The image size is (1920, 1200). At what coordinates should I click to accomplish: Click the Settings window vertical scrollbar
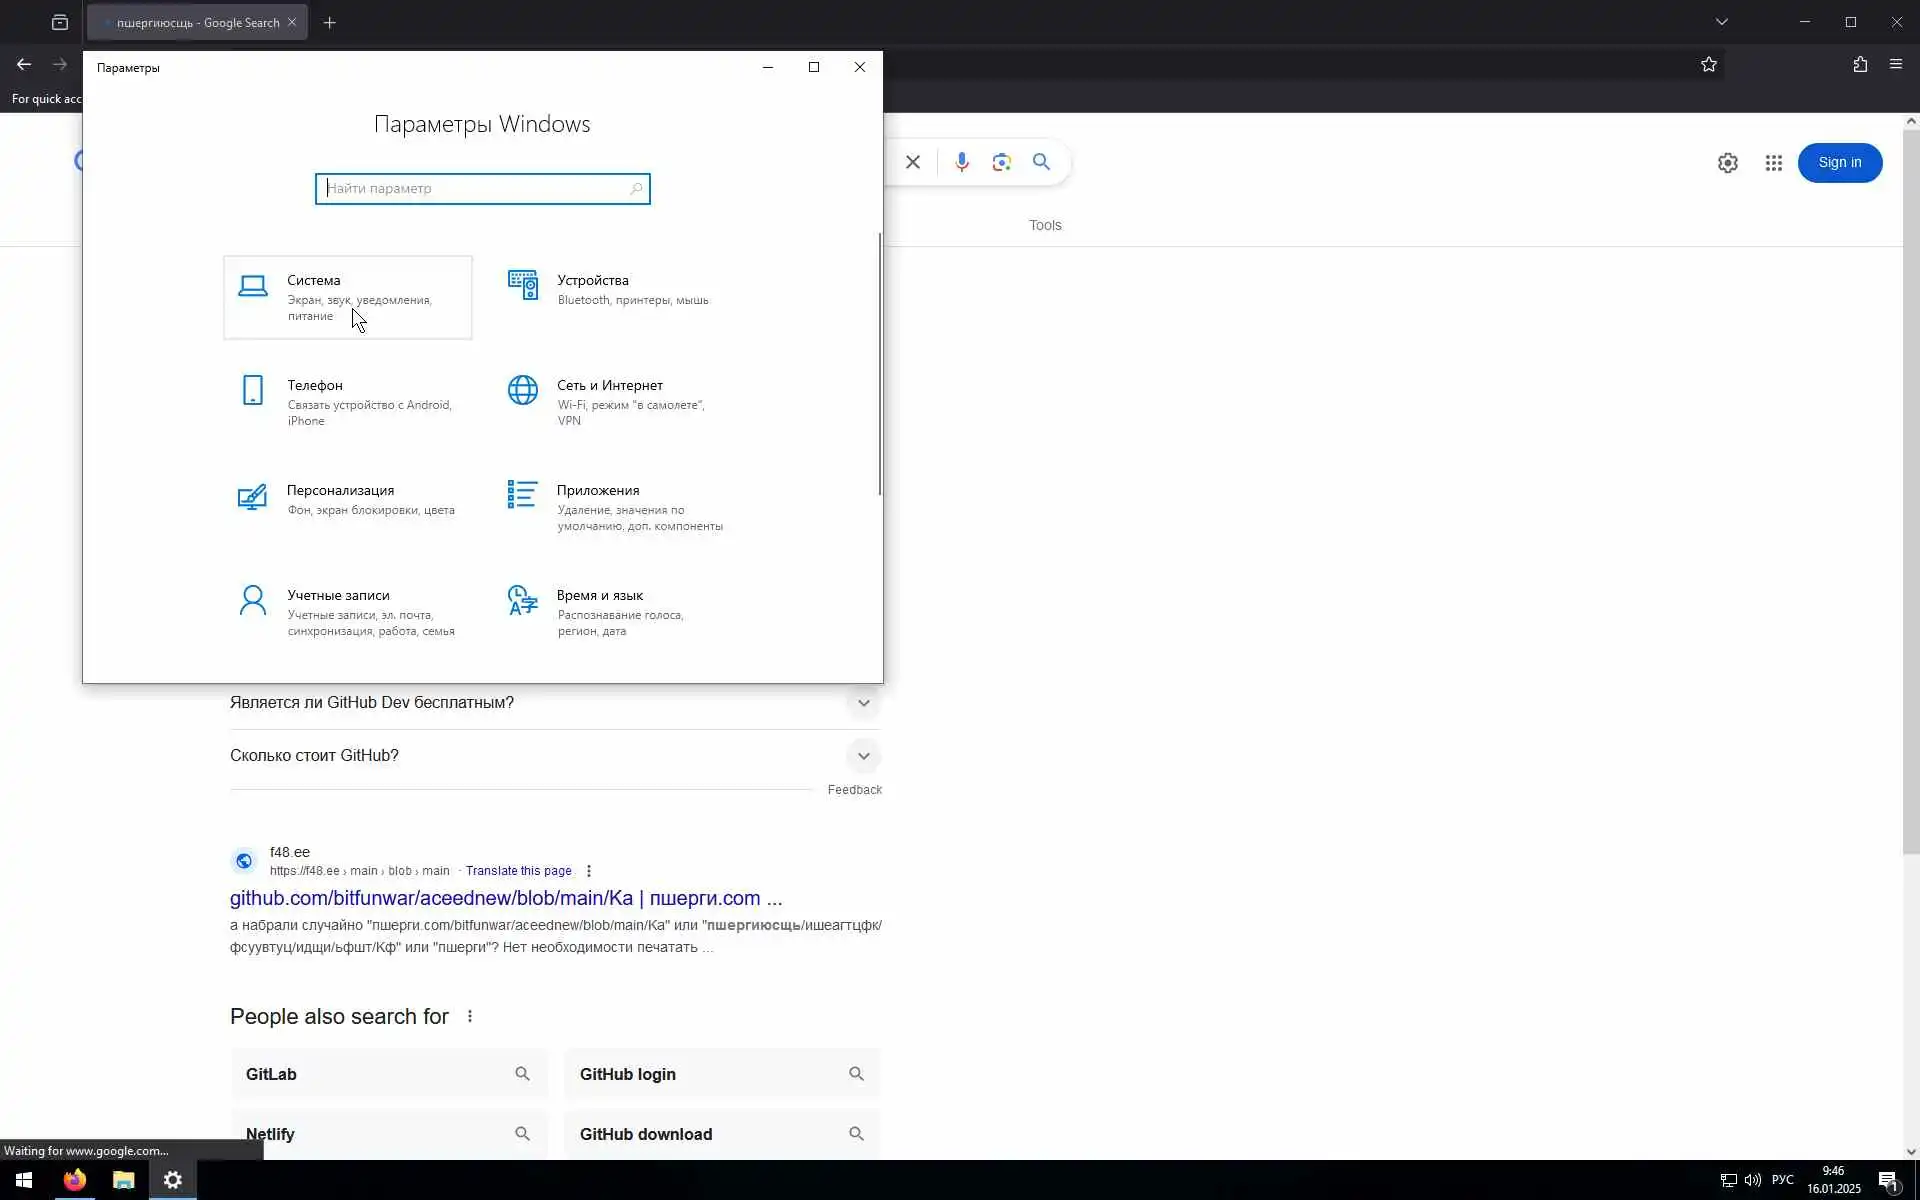(x=880, y=364)
